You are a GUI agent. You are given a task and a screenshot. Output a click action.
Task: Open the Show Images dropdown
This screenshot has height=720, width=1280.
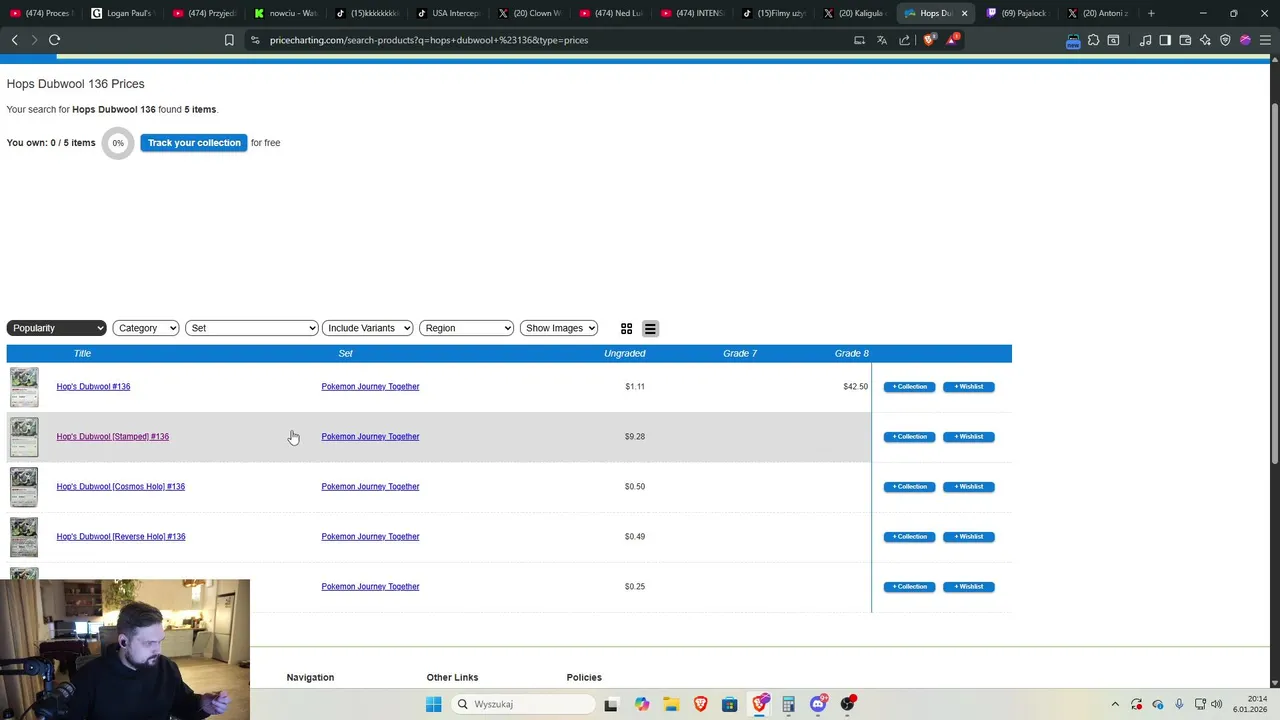[x=559, y=328]
